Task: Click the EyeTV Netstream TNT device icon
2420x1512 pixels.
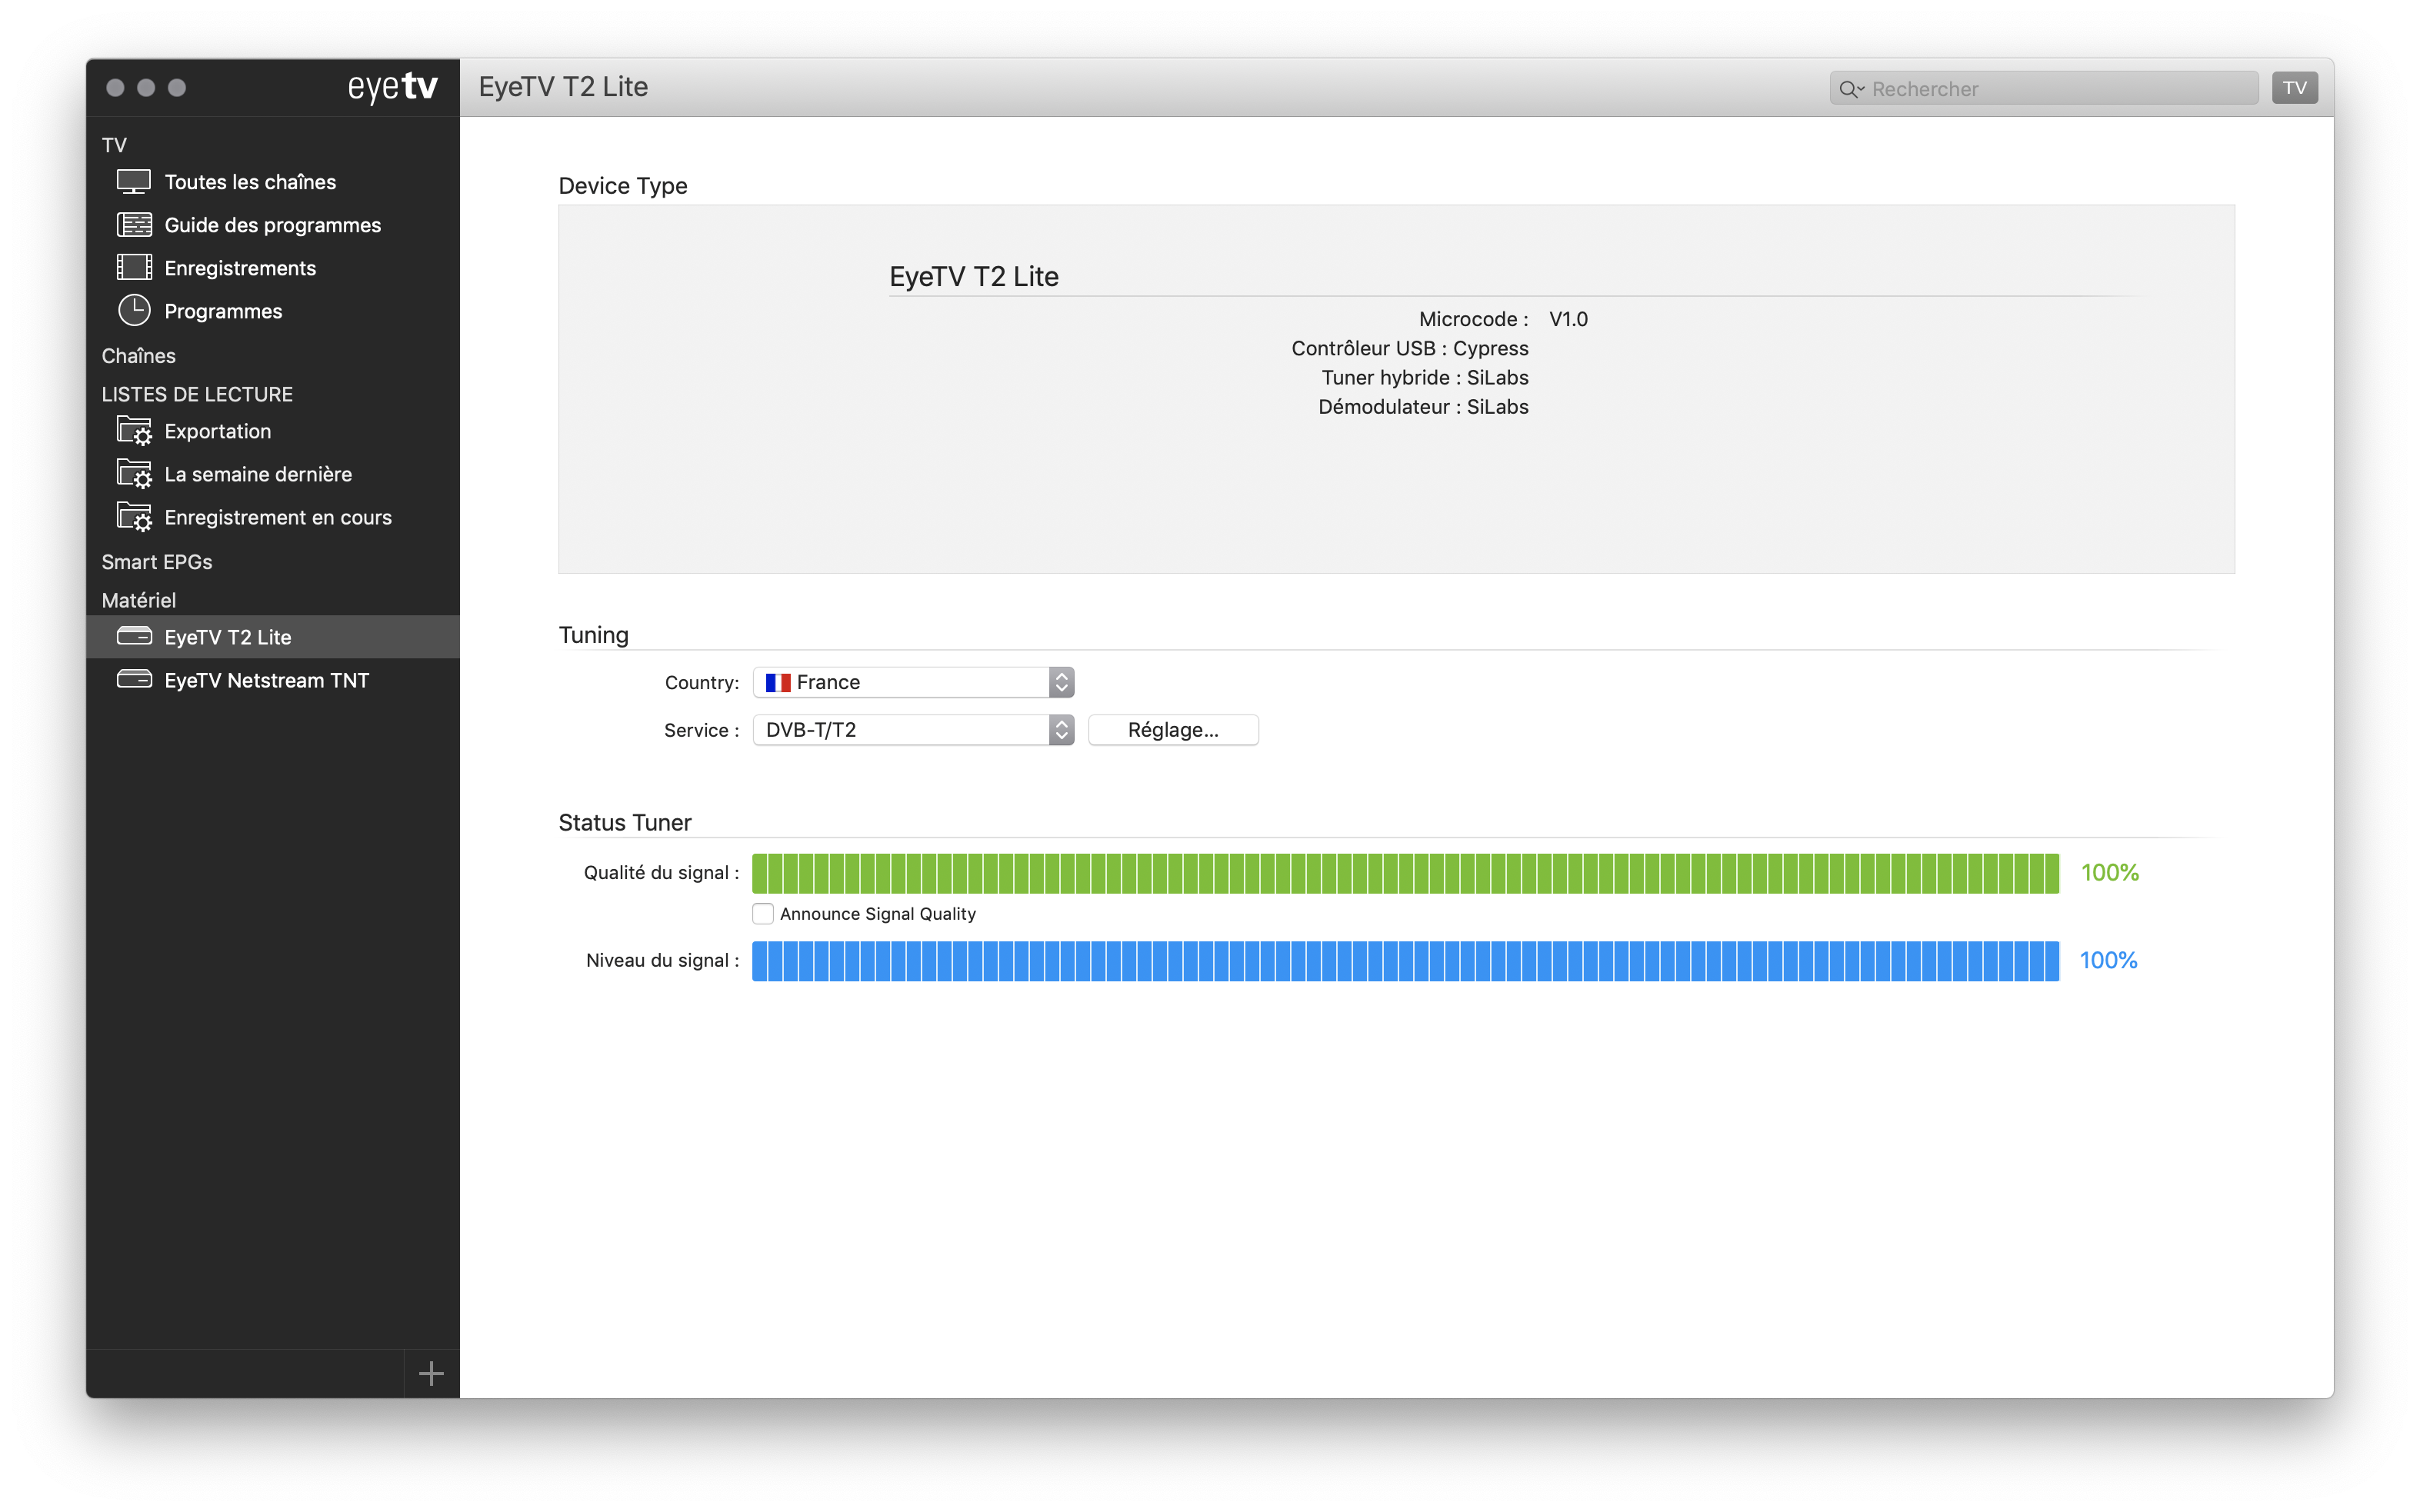Action: coord(134,680)
